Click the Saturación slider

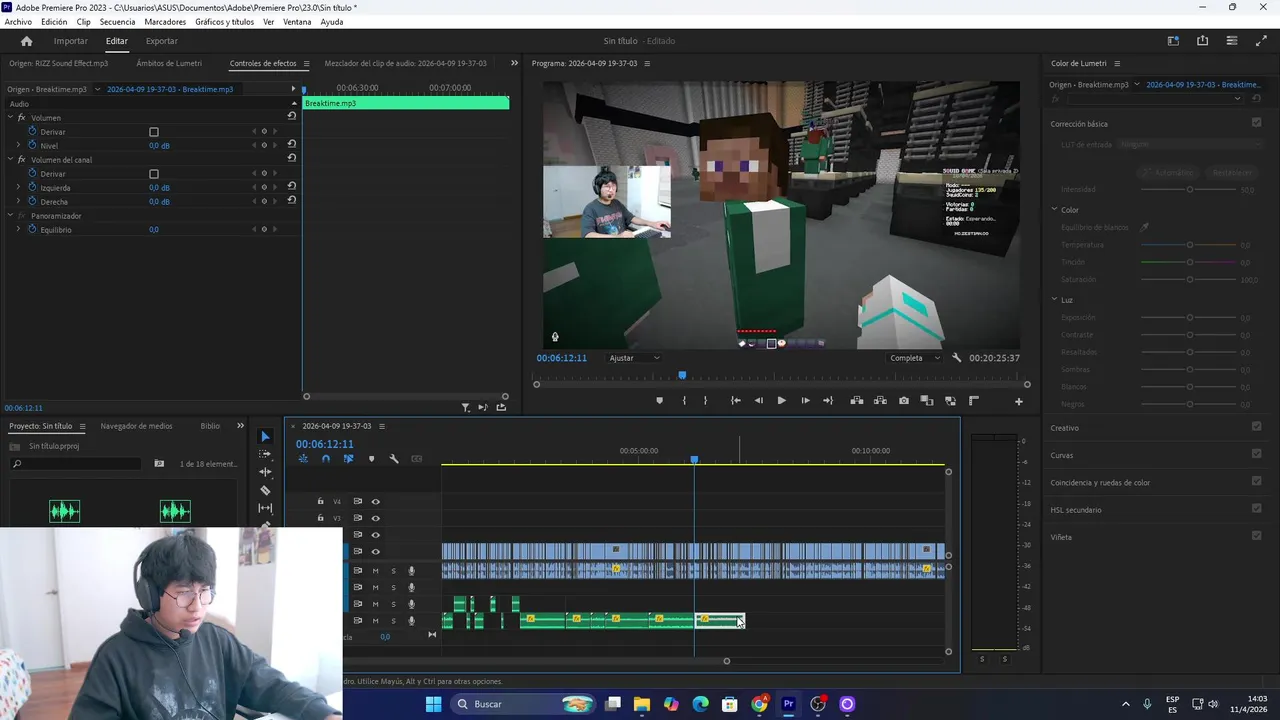click(1189, 280)
